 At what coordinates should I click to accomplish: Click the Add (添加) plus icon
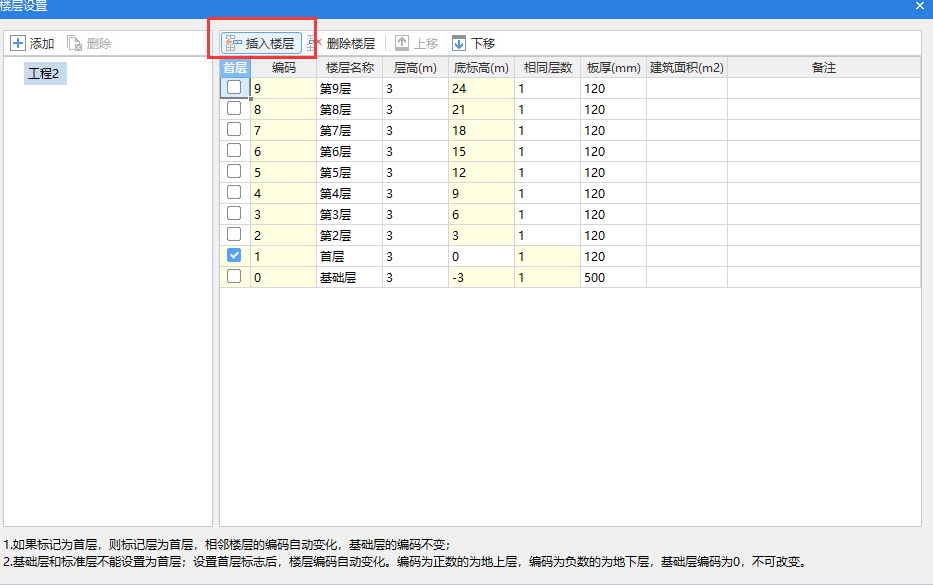[17, 43]
